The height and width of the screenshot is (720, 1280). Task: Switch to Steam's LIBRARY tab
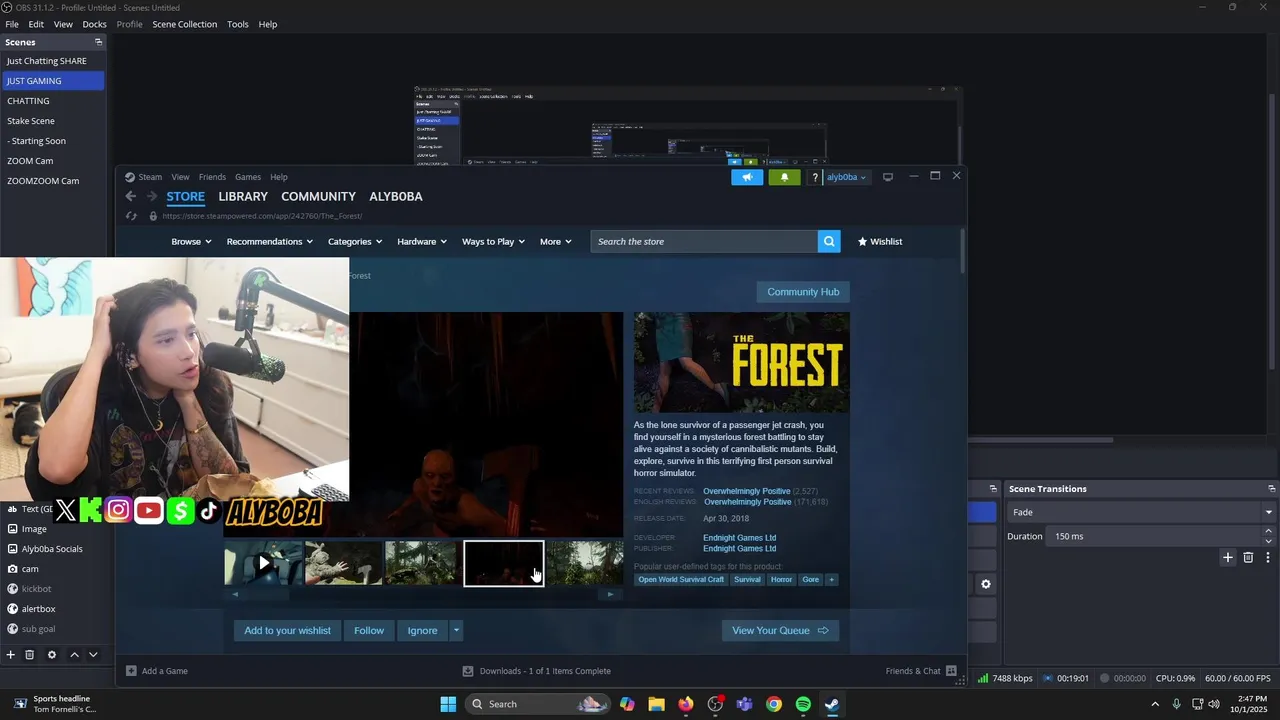pyautogui.click(x=243, y=197)
